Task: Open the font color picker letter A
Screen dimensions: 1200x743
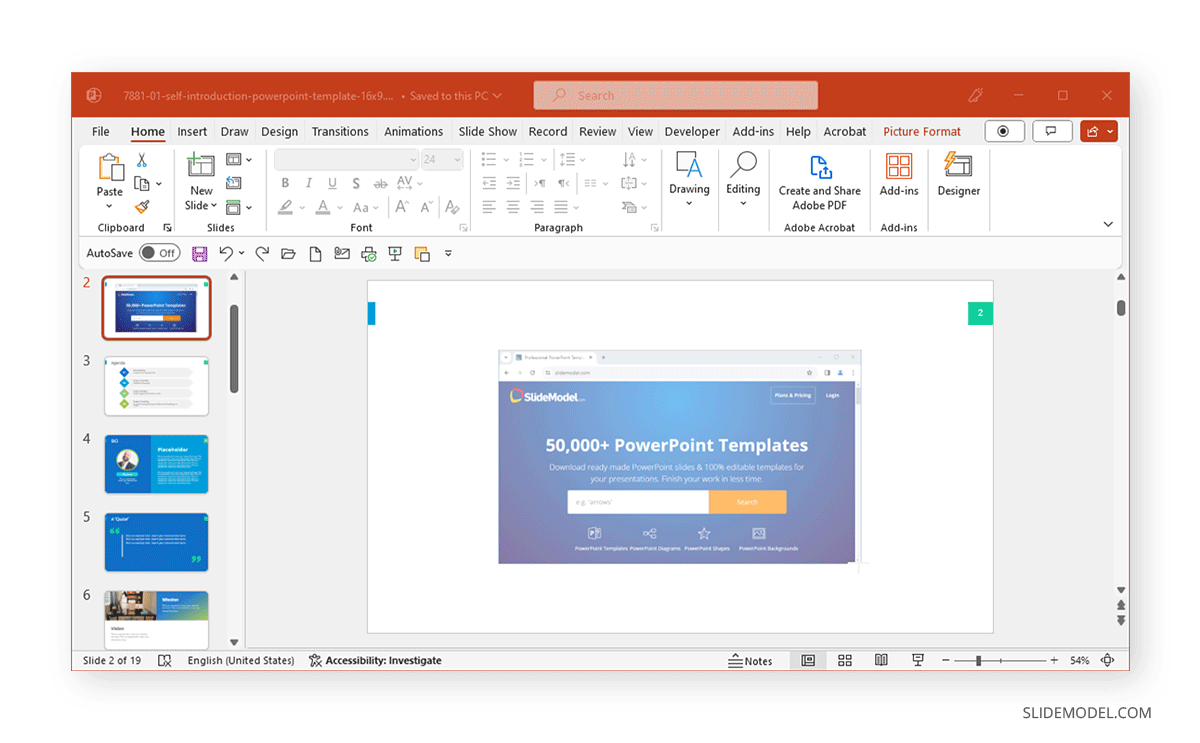Action: pos(323,207)
